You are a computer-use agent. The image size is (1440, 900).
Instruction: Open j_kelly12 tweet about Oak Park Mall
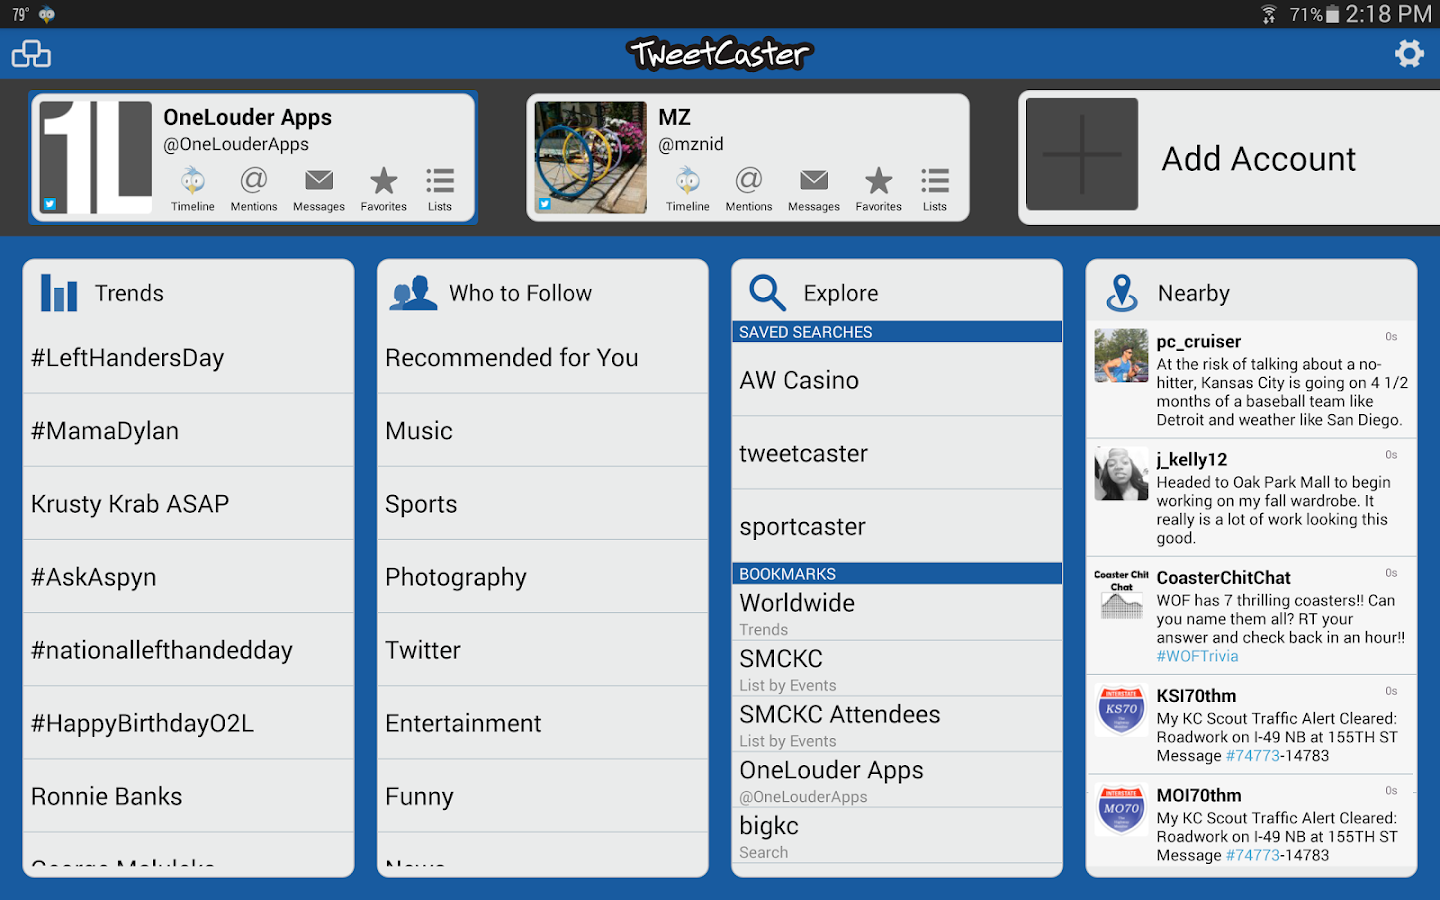pos(1251,498)
